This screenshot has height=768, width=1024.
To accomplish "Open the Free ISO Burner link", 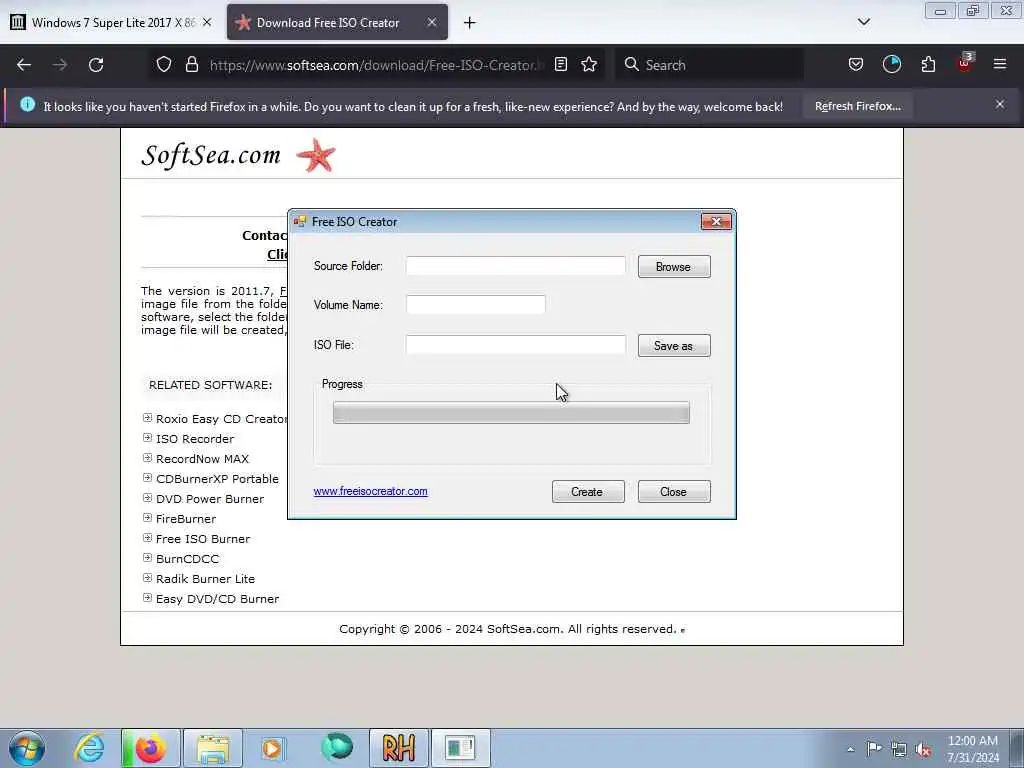I will (x=203, y=539).
